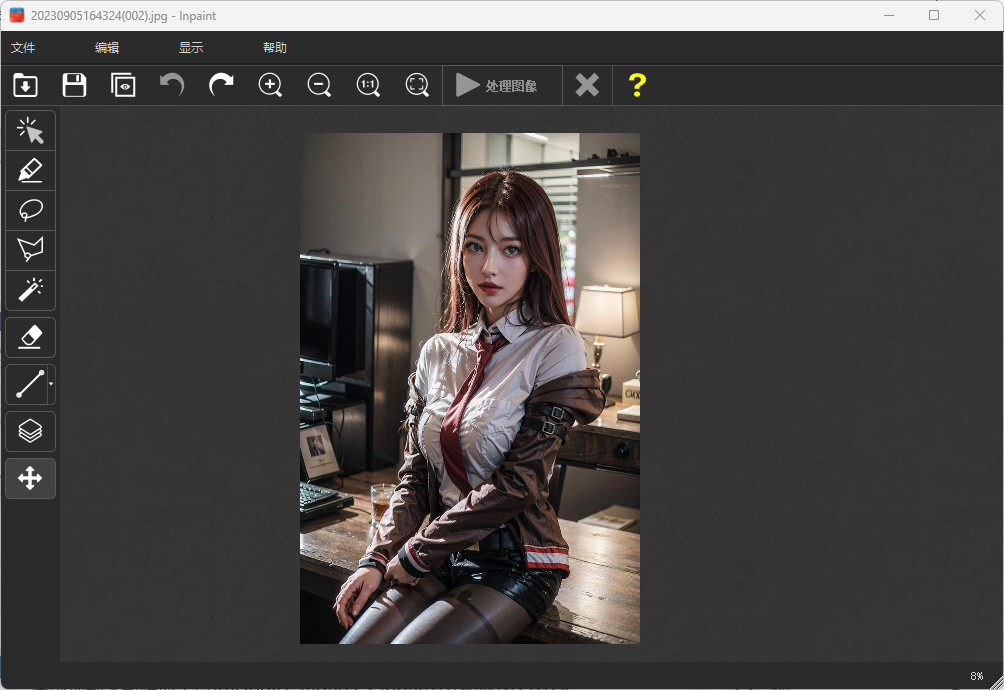Maximize the Inpaint window
1004x690 pixels.
tap(934, 15)
